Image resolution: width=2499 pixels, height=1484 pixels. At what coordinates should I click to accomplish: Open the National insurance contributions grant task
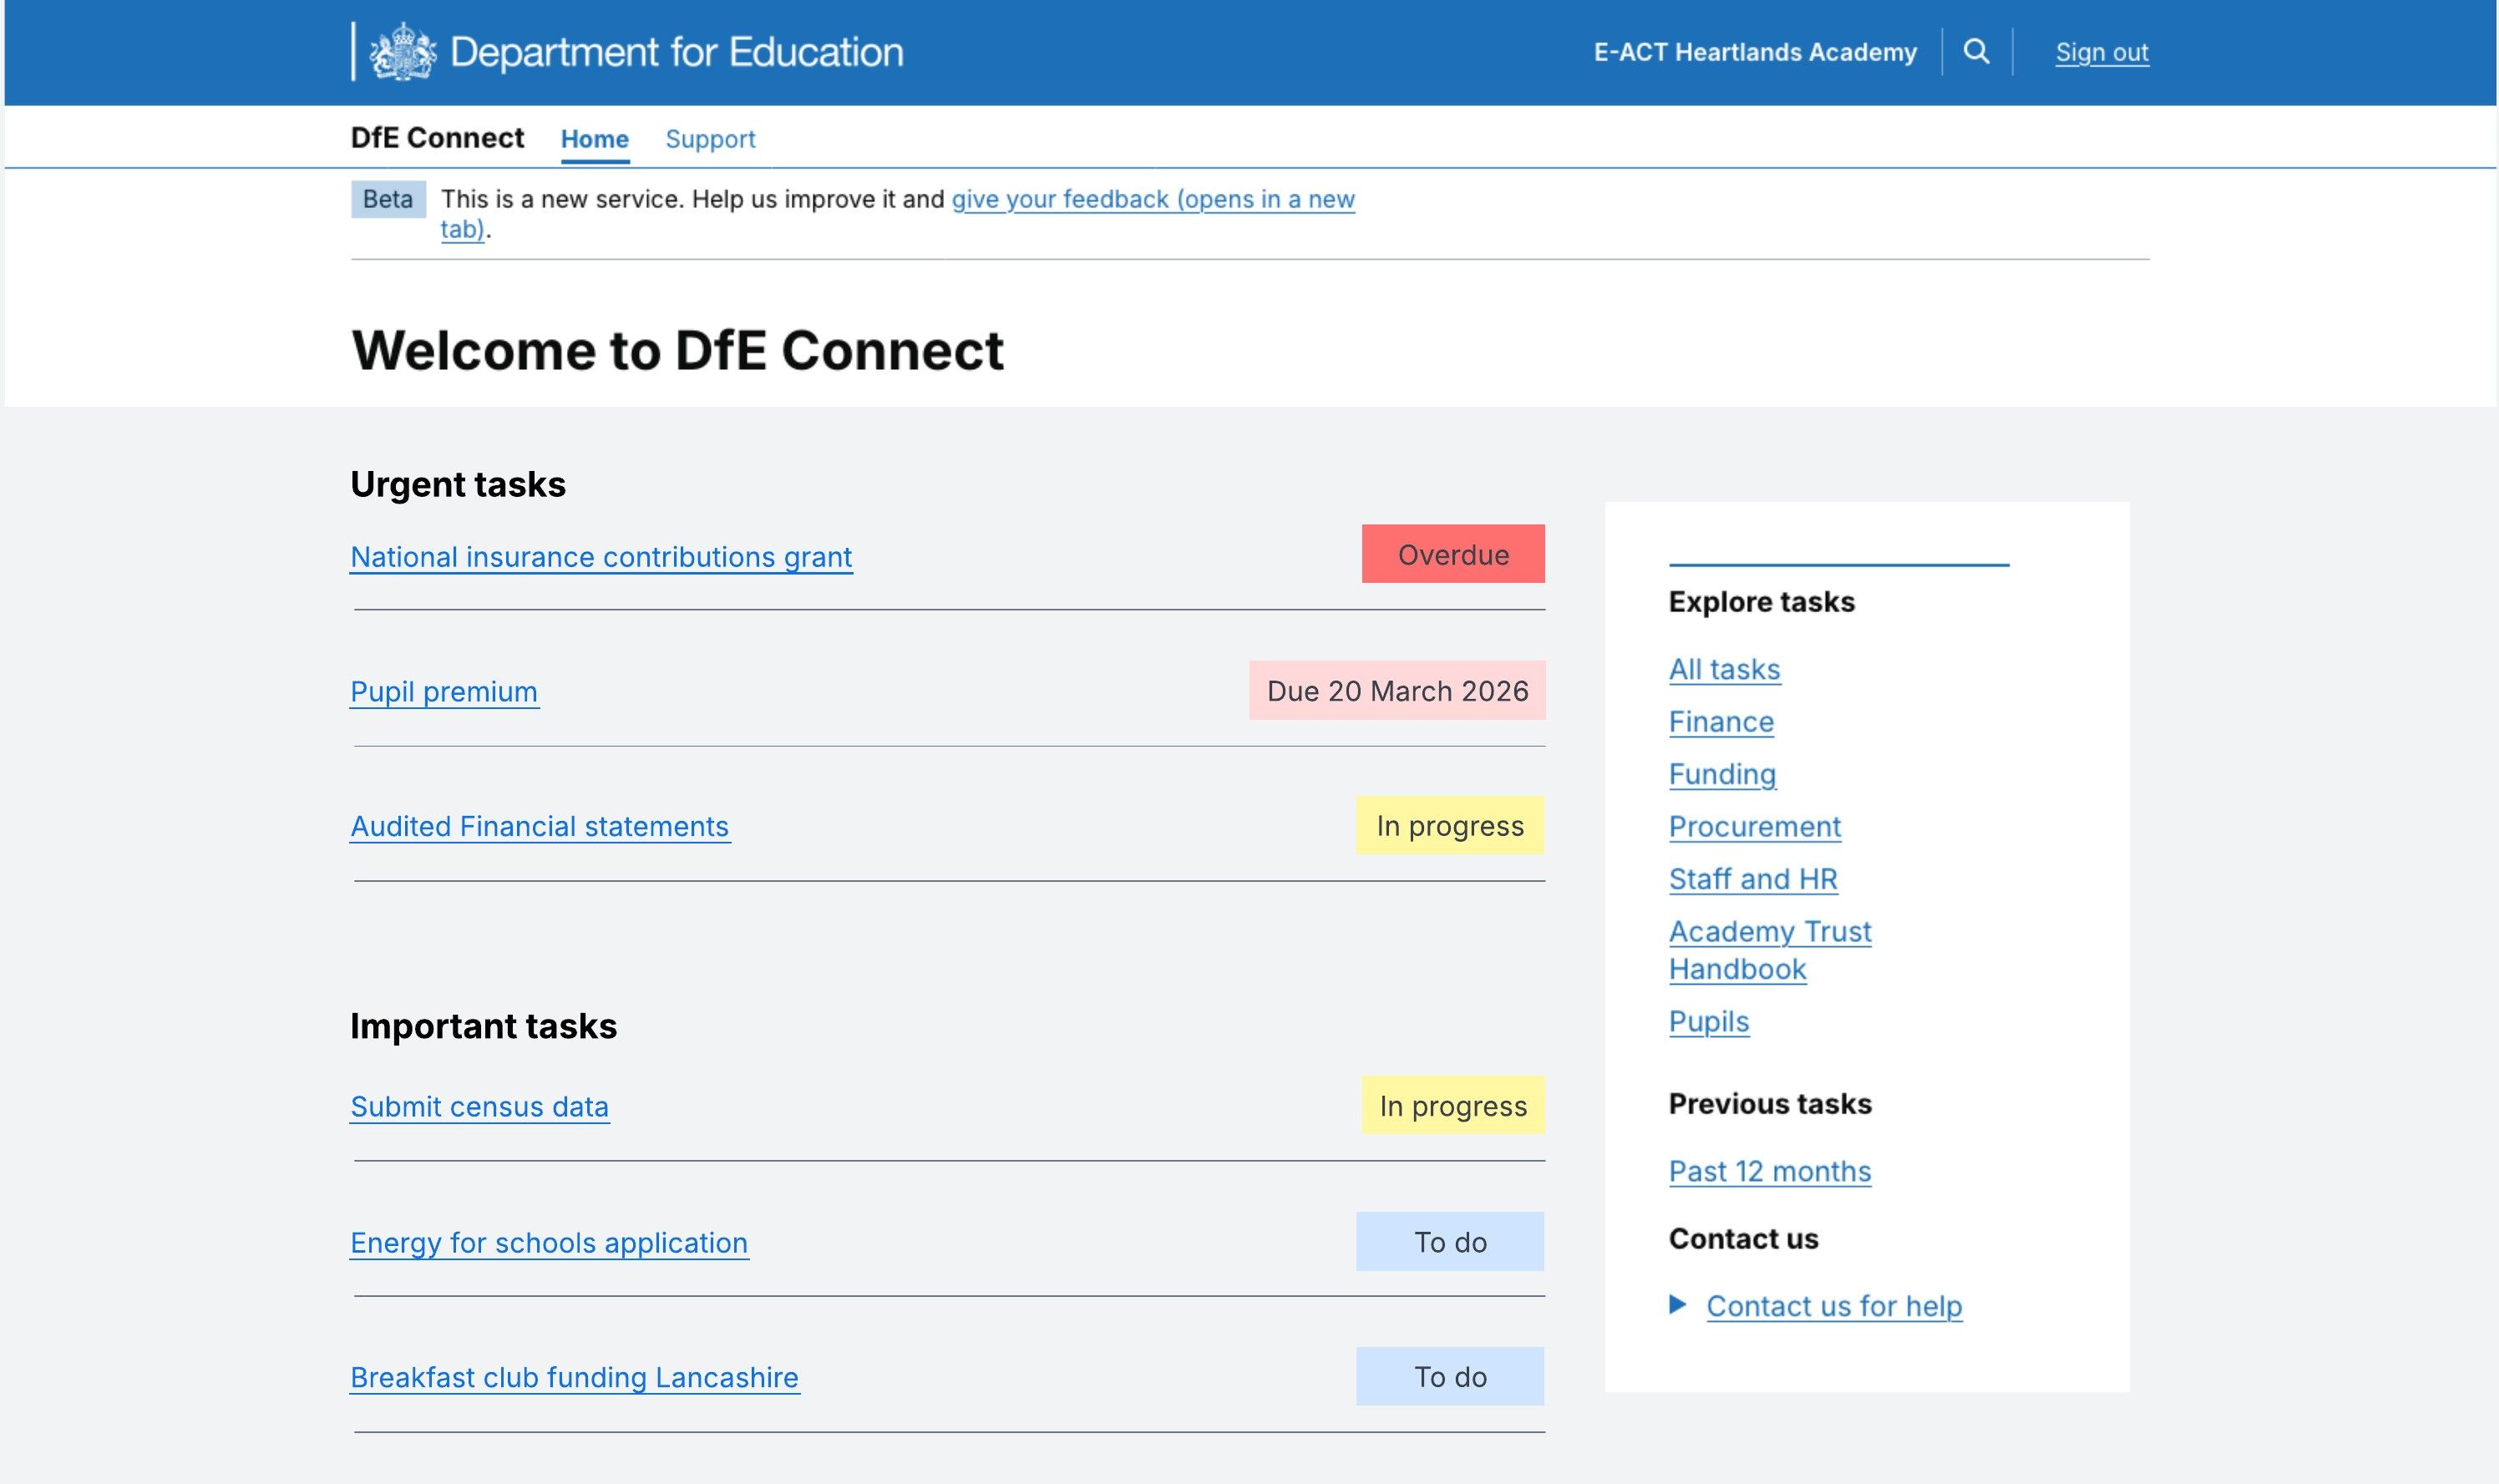coord(601,557)
